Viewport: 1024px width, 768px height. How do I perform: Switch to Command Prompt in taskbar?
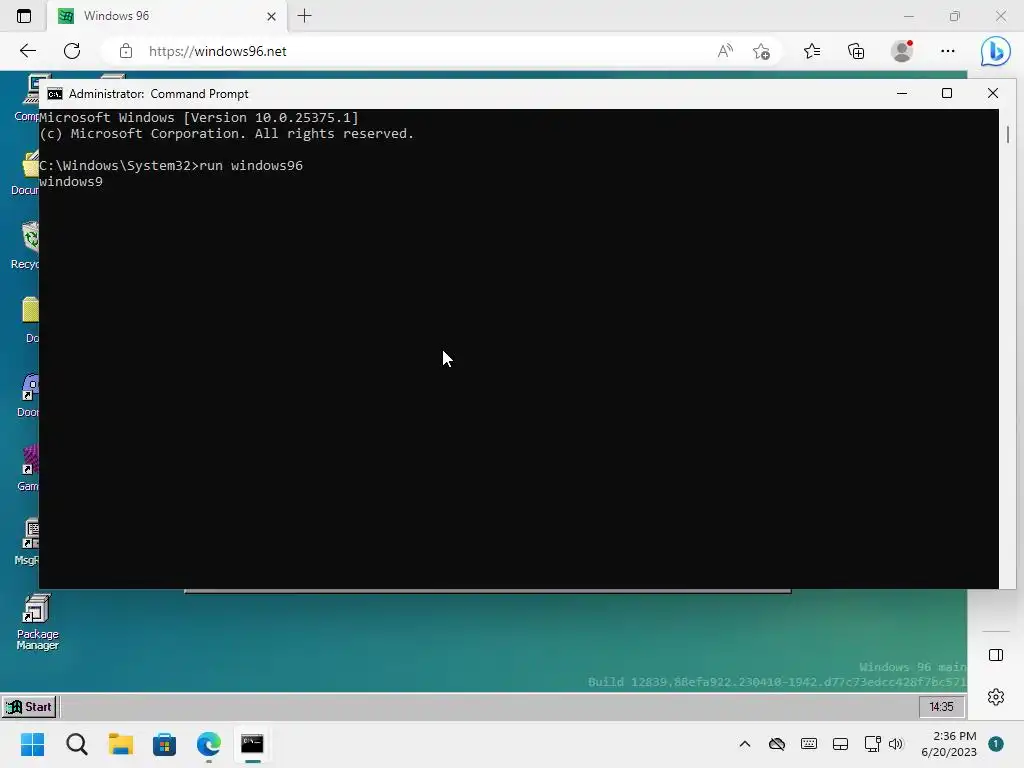252,744
